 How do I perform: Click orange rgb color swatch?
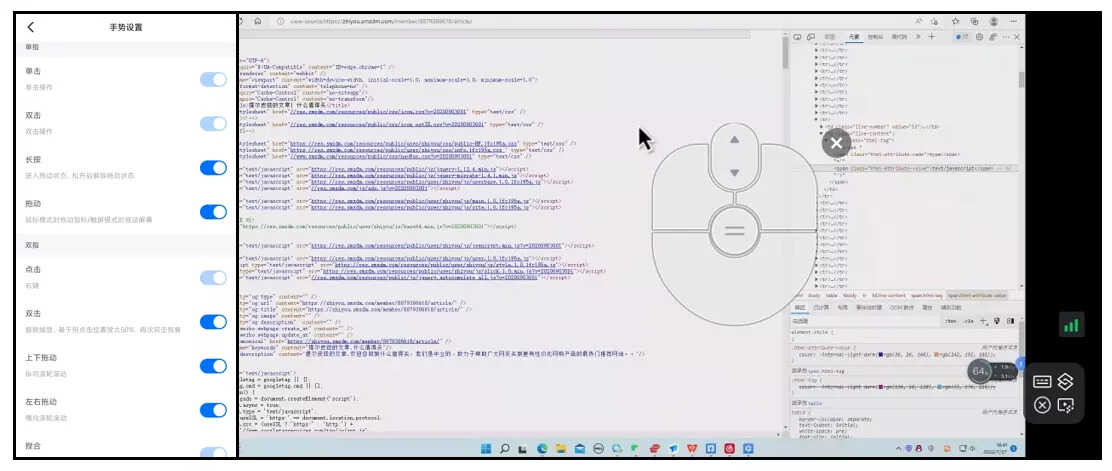(x=937, y=354)
